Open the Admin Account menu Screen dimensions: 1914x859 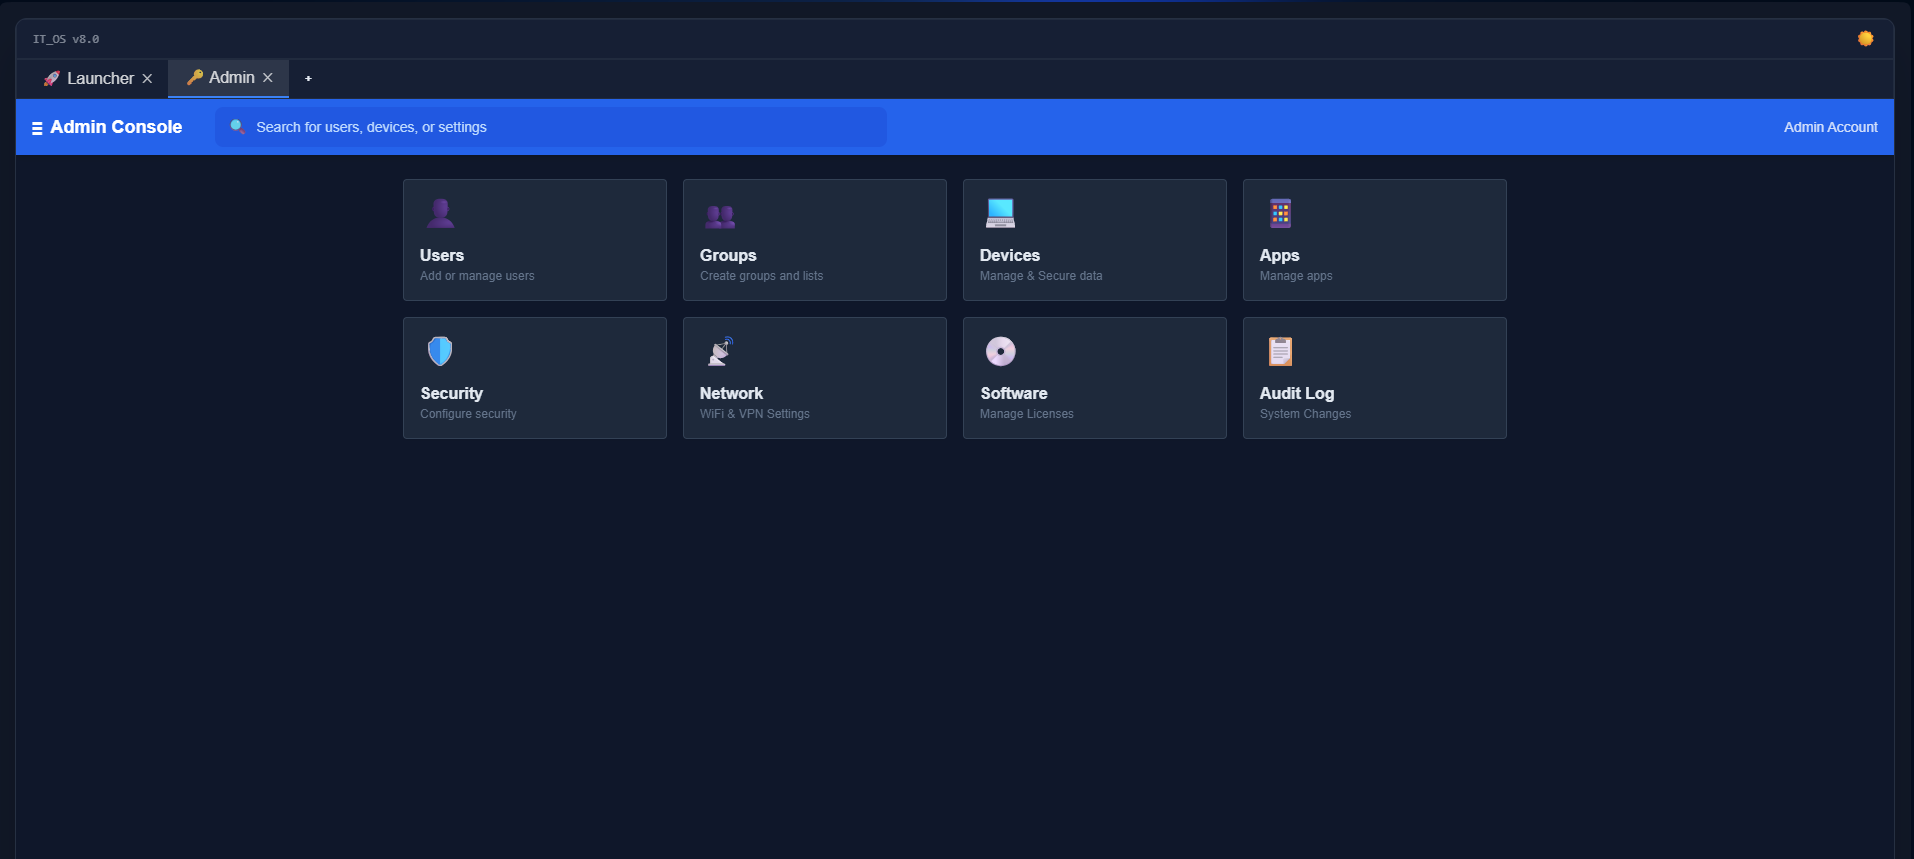pyautogui.click(x=1830, y=127)
